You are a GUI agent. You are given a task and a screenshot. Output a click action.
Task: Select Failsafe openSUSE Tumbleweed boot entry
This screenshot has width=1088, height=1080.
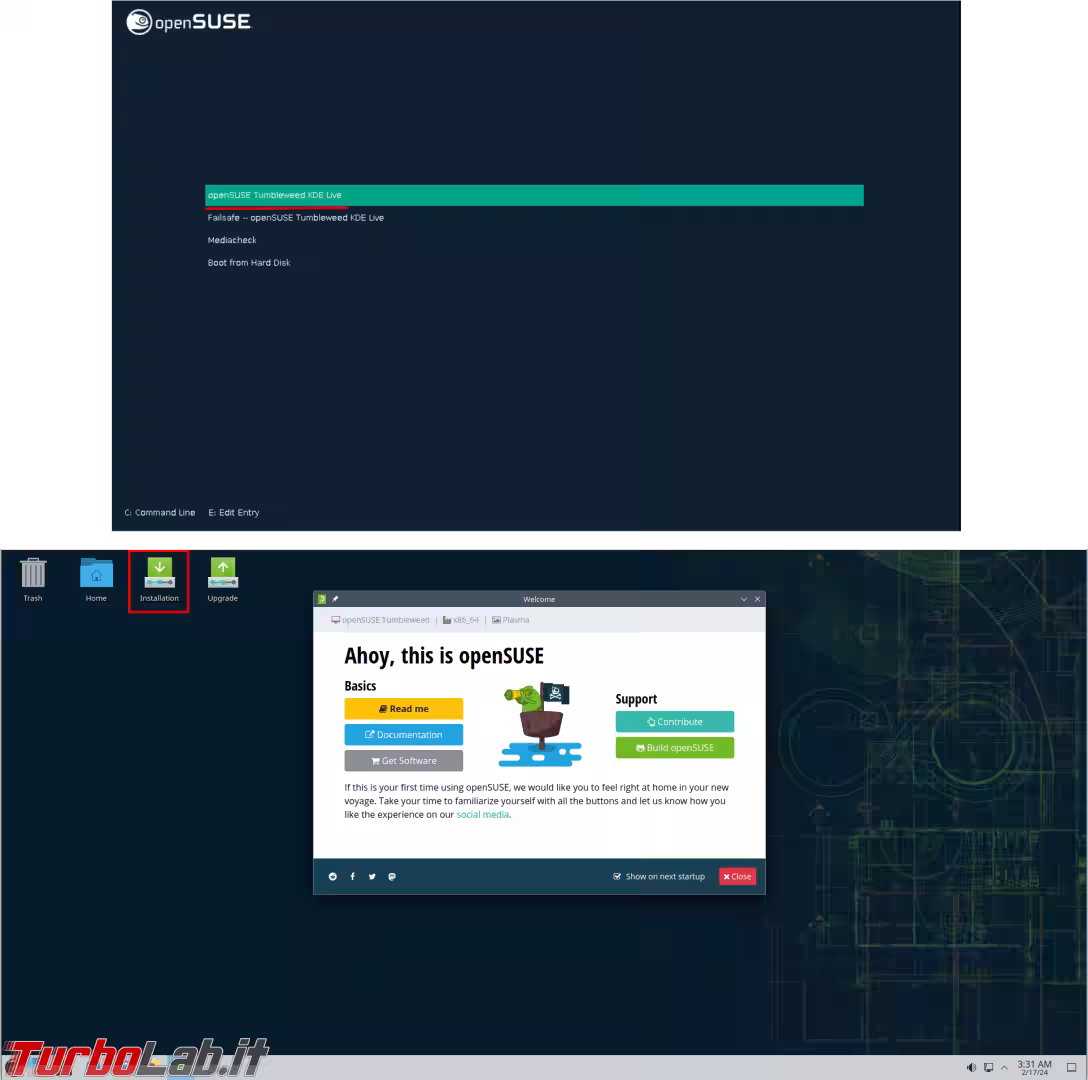click(296, 218)
